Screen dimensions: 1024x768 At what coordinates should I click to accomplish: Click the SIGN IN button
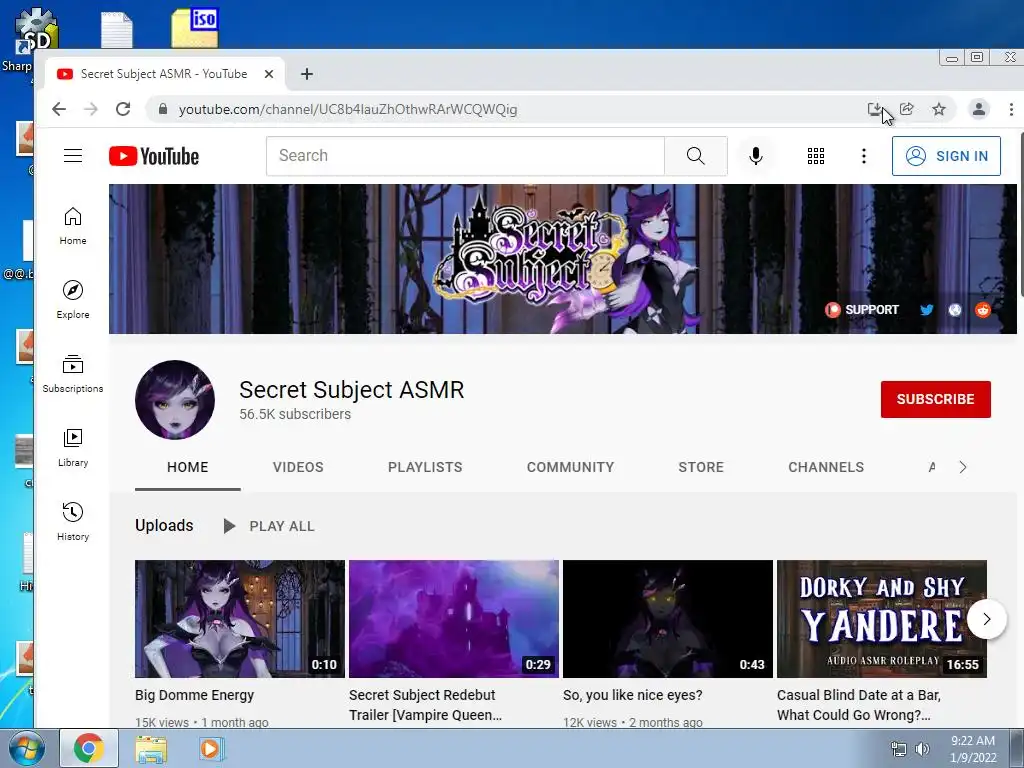946,155
